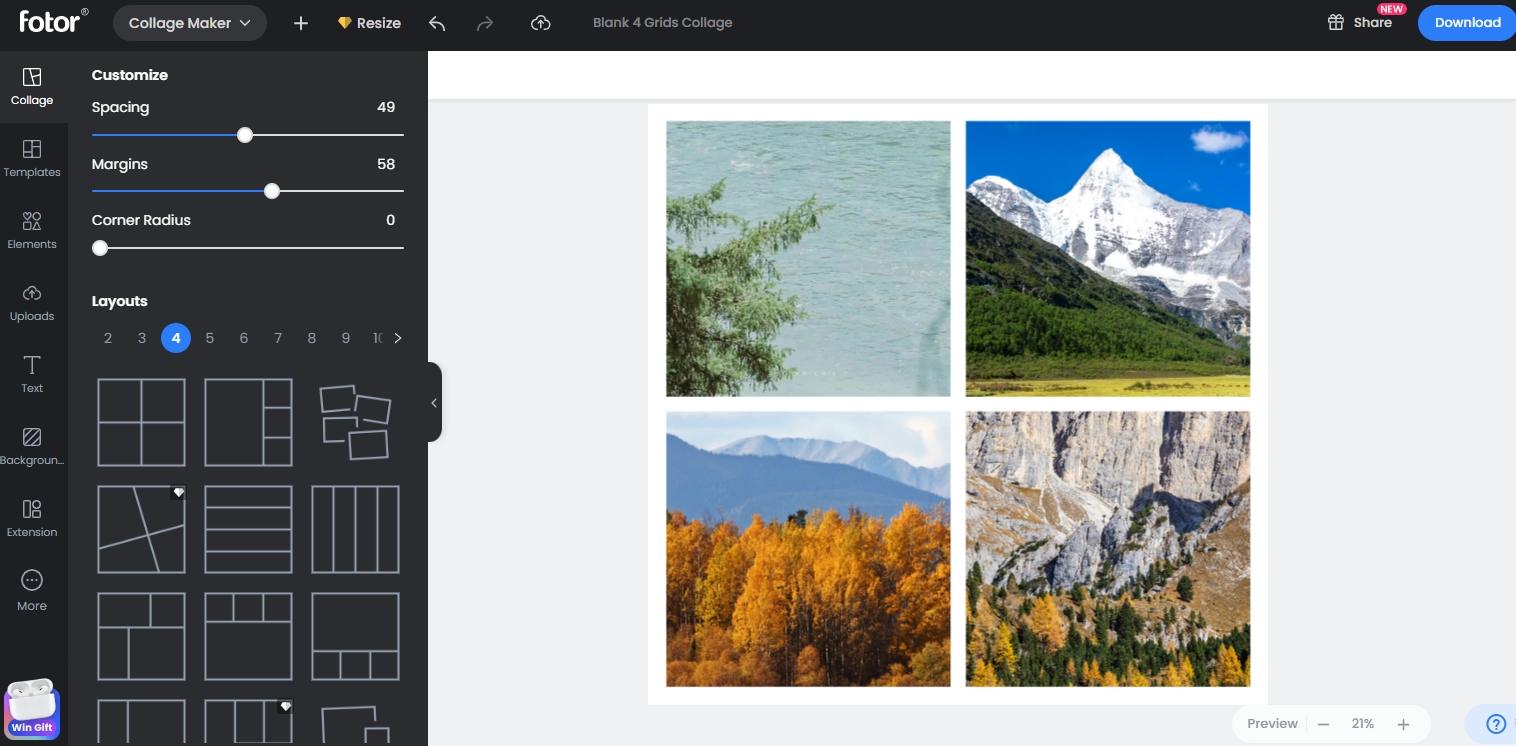This screenshot has height=746, width=1516.
Task: Collapse the Customize panel with the chevron
Action: pos(434,403)
